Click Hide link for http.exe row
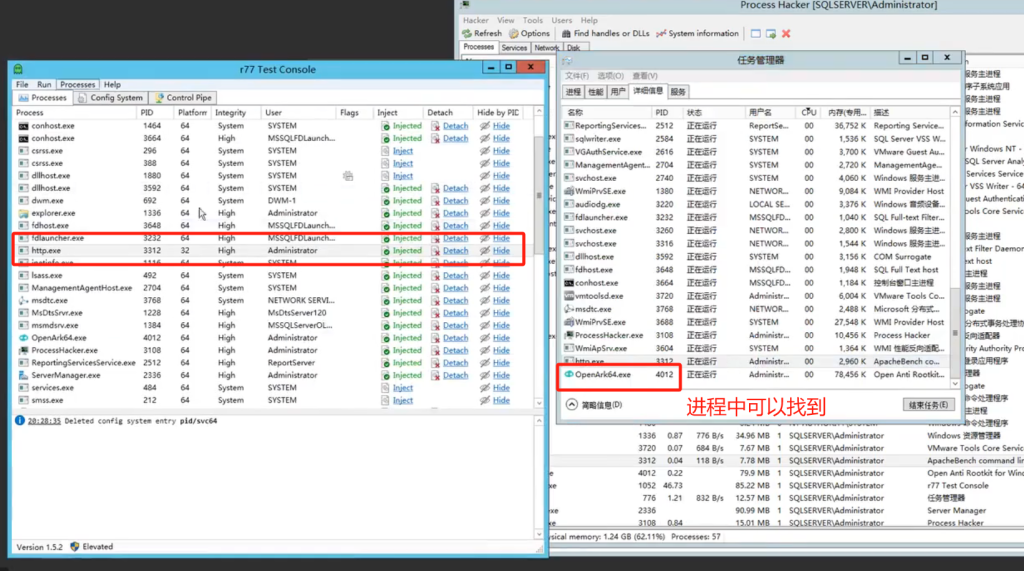The width and height of the screenshot is (1024, 571). (x=502, y=250)
